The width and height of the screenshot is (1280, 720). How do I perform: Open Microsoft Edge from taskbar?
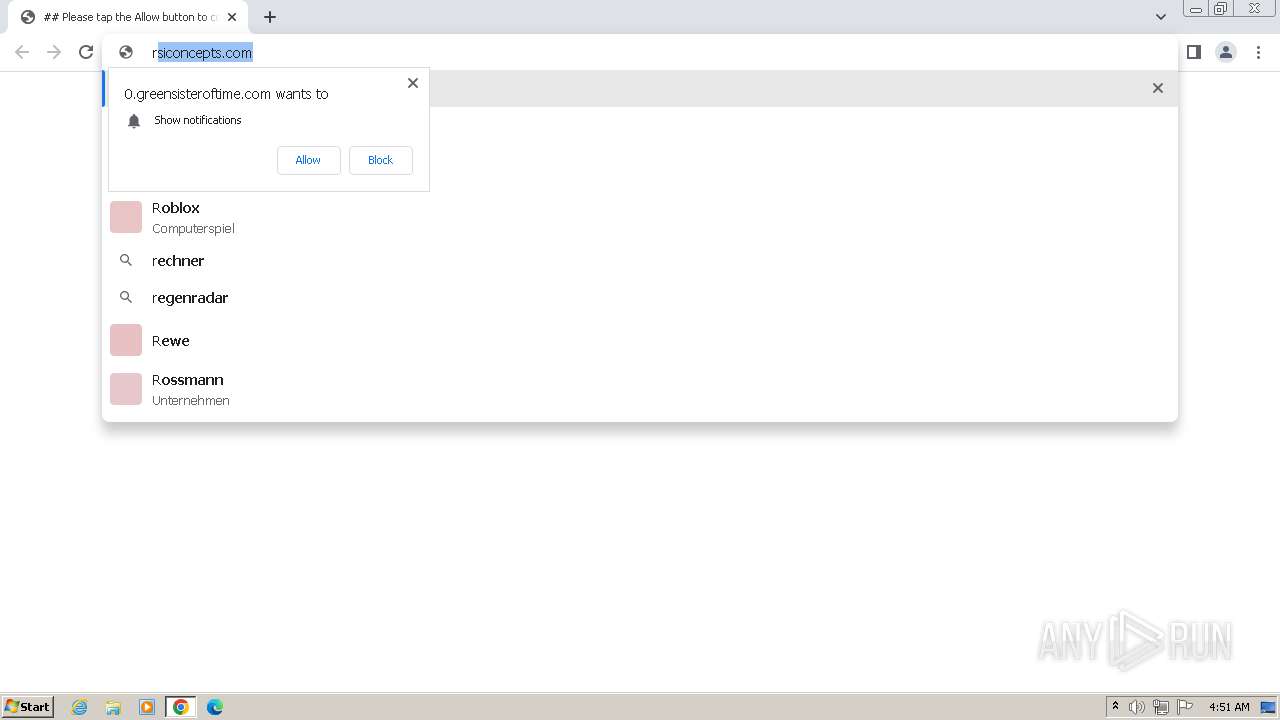tap(215, 707)
